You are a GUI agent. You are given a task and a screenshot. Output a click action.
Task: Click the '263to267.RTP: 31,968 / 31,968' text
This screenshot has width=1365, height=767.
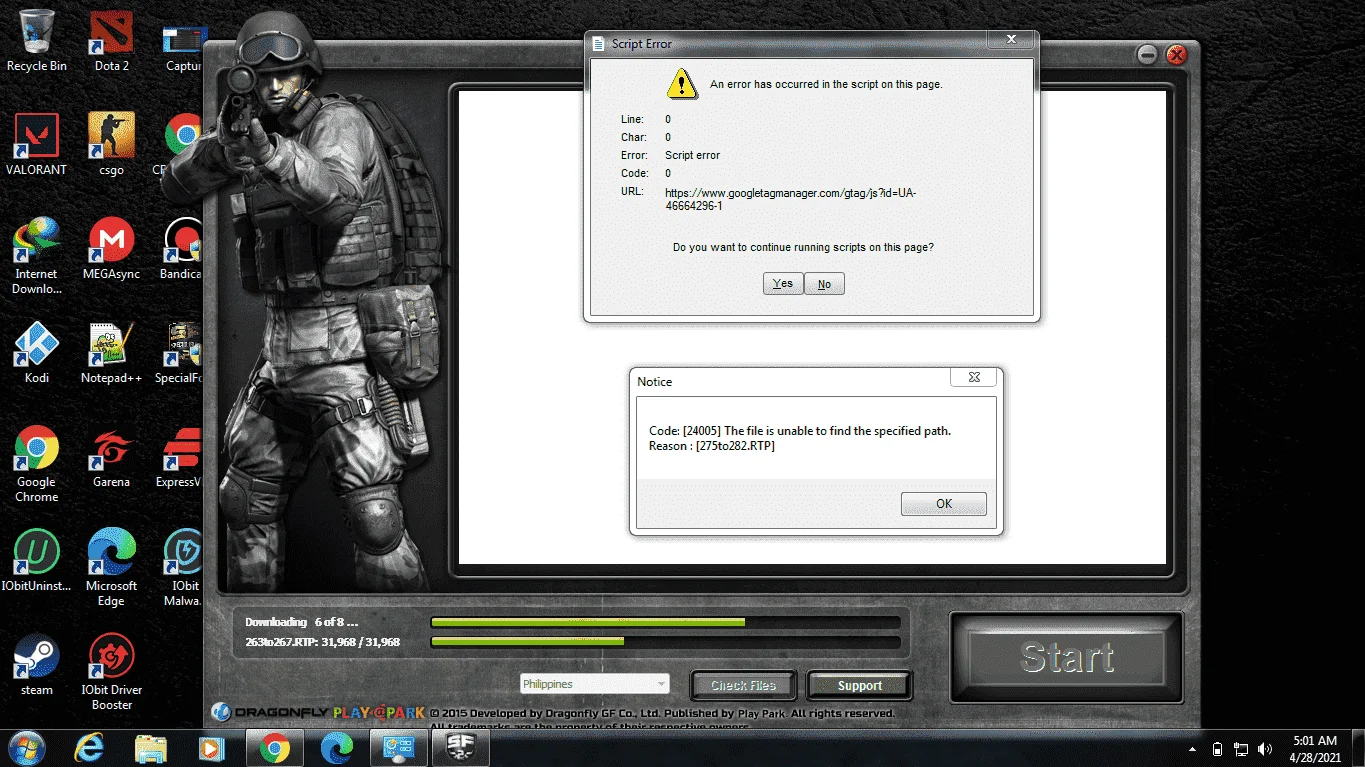tap(322, 642)
